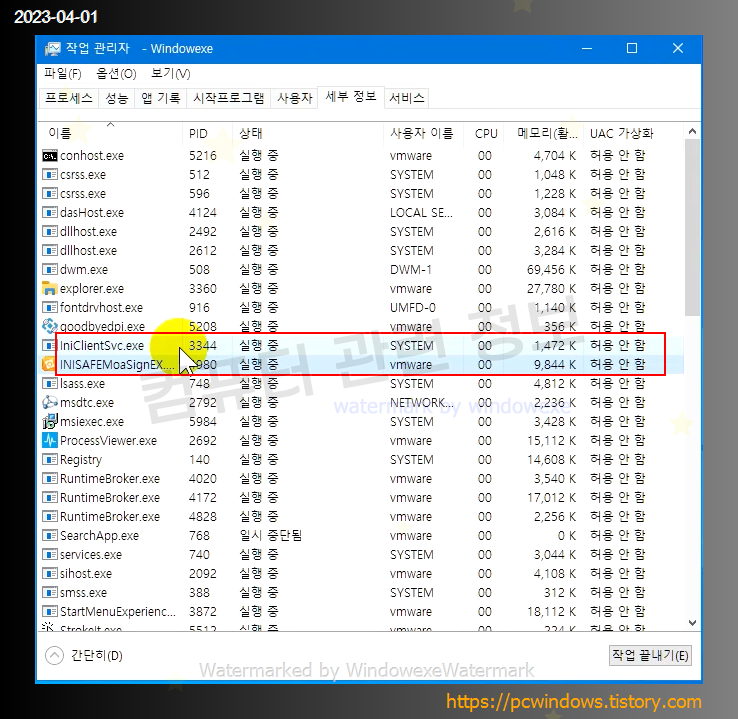
Task: Click PID 5984 cell
Action: pos(203,422)
